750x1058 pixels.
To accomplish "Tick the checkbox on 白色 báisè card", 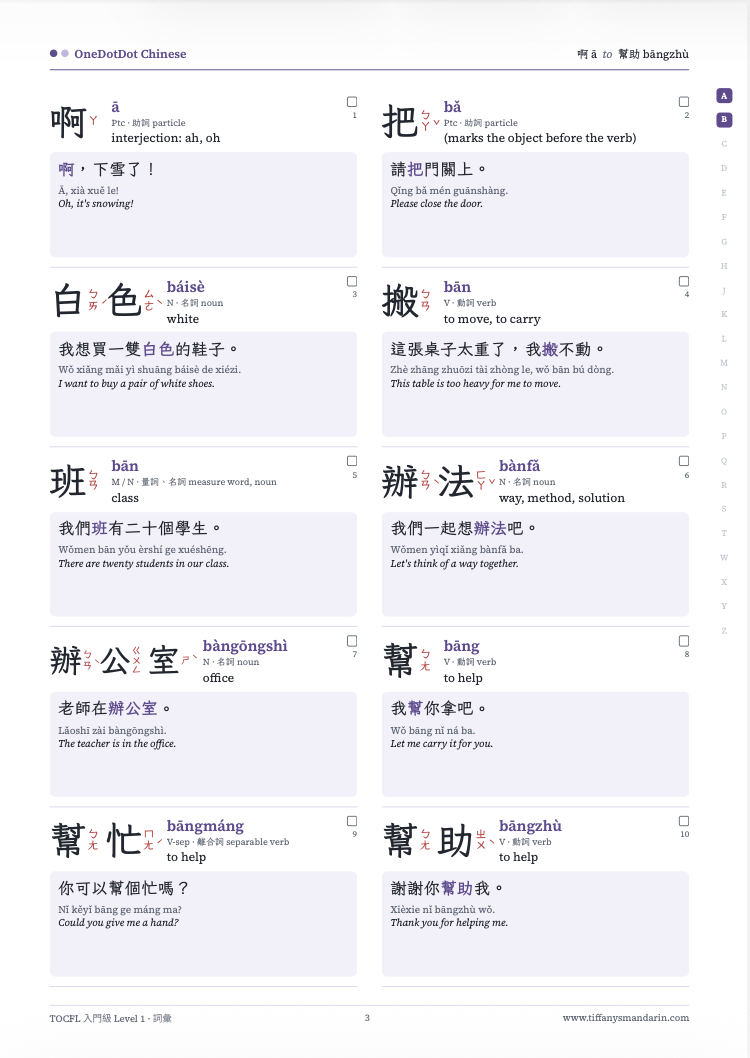I will (x=352, y=281).
